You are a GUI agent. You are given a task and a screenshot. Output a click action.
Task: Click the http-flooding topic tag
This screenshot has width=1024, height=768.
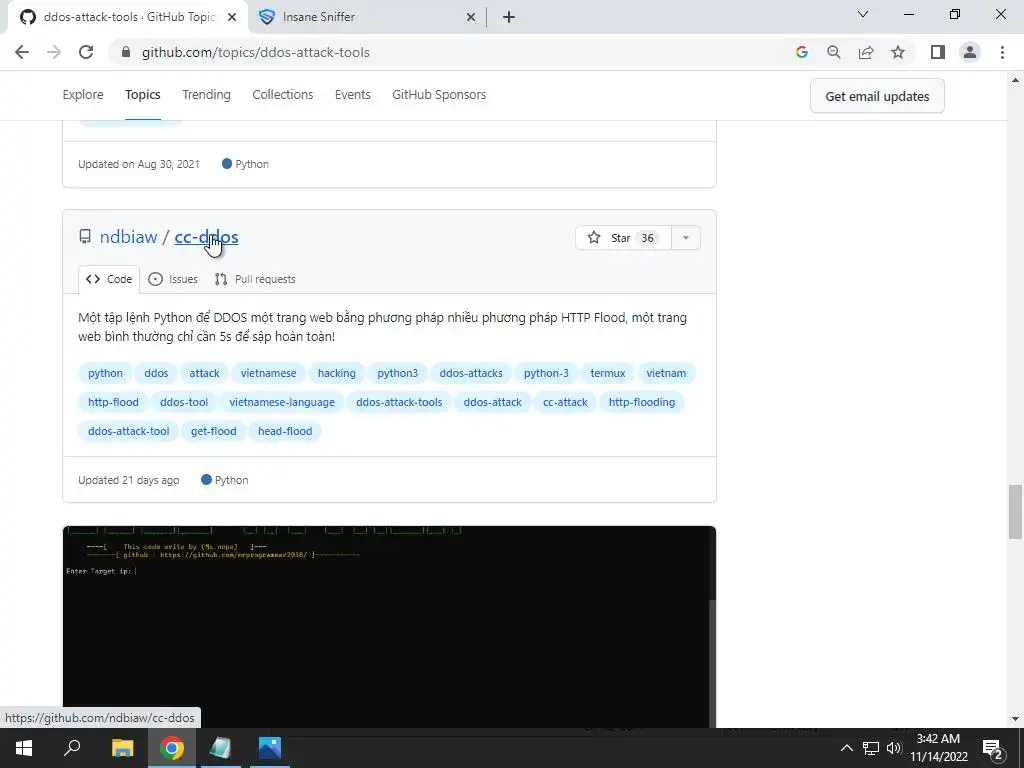coord(642,402)
